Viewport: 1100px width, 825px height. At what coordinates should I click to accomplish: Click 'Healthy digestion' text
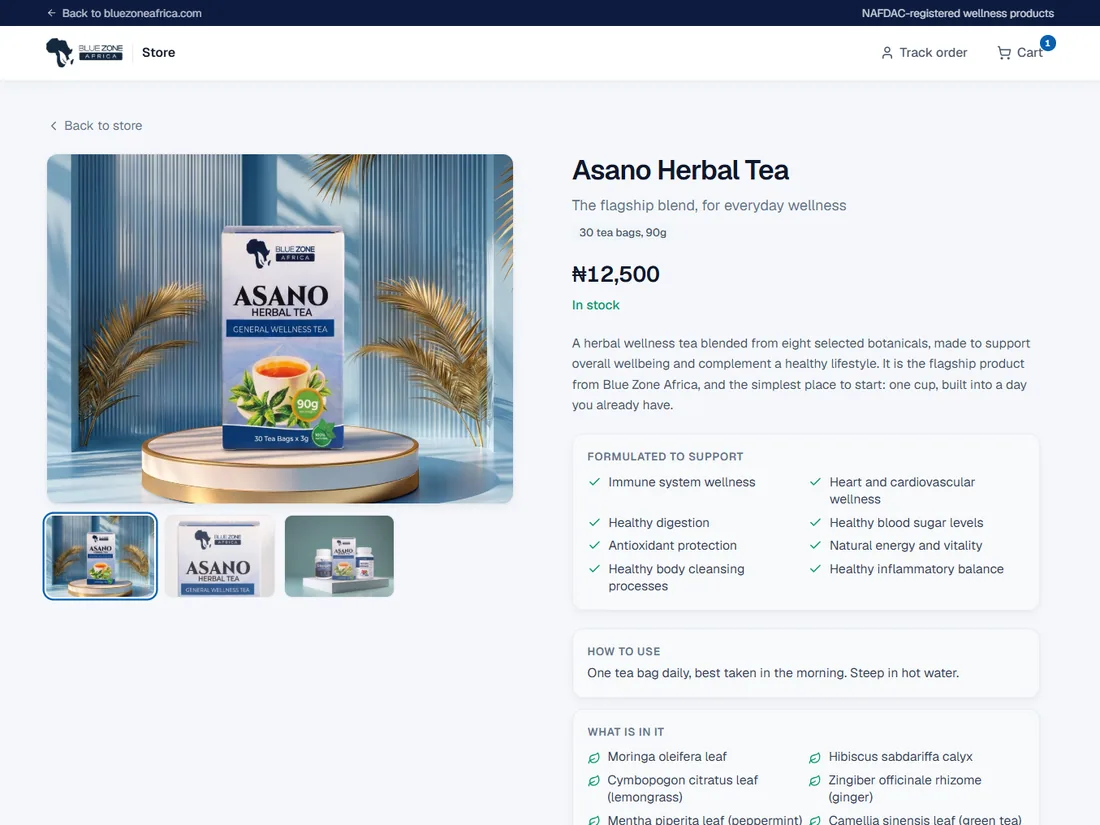(x=659, y=523)
